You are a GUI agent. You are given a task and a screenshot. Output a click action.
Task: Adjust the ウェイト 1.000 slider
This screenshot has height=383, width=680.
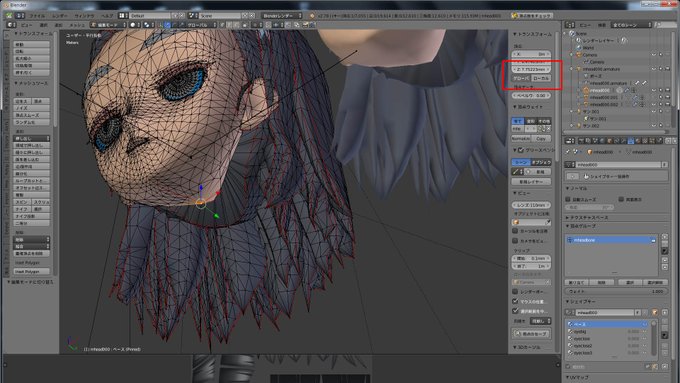[x=615, y=291]
